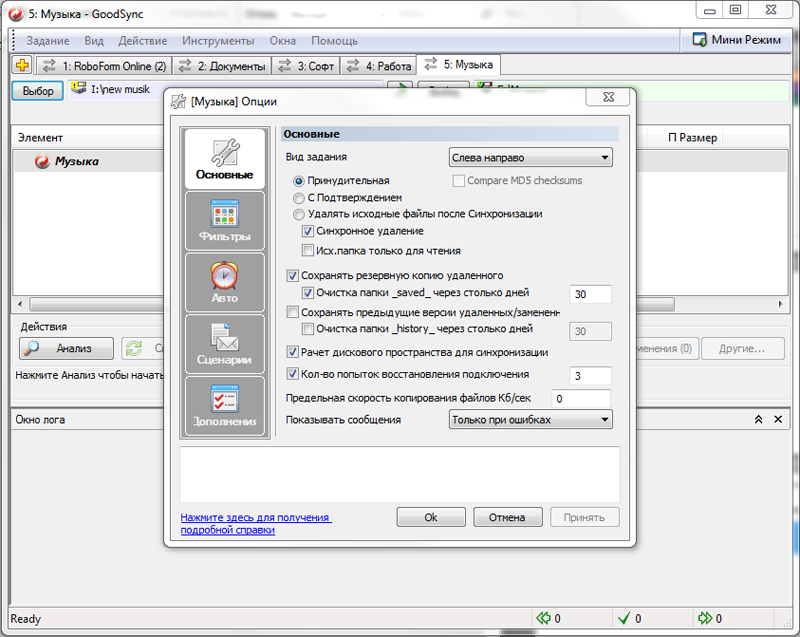Click the left green arrows status icon
Viewport: 800px width, 637px height.
coord(543,618)
